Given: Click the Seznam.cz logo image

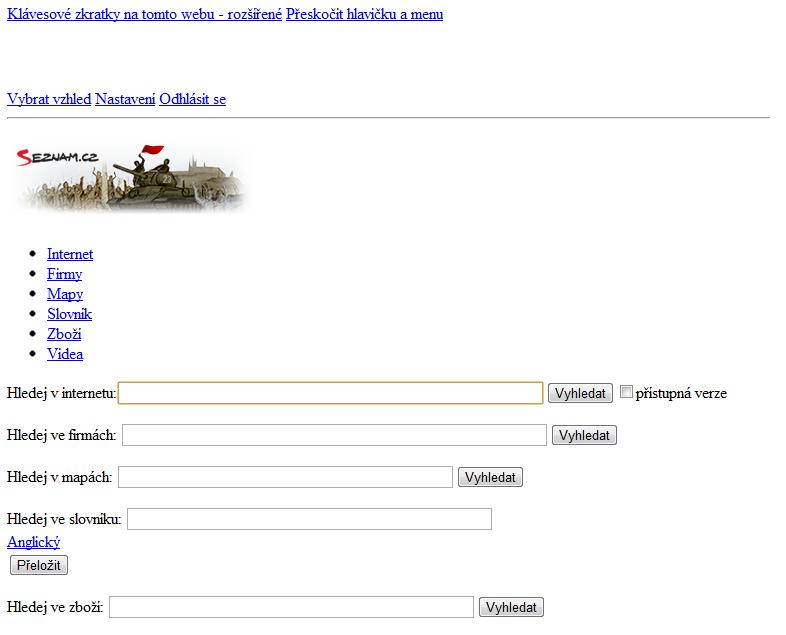Looking at the screenshot, I should tap(131, 177).
